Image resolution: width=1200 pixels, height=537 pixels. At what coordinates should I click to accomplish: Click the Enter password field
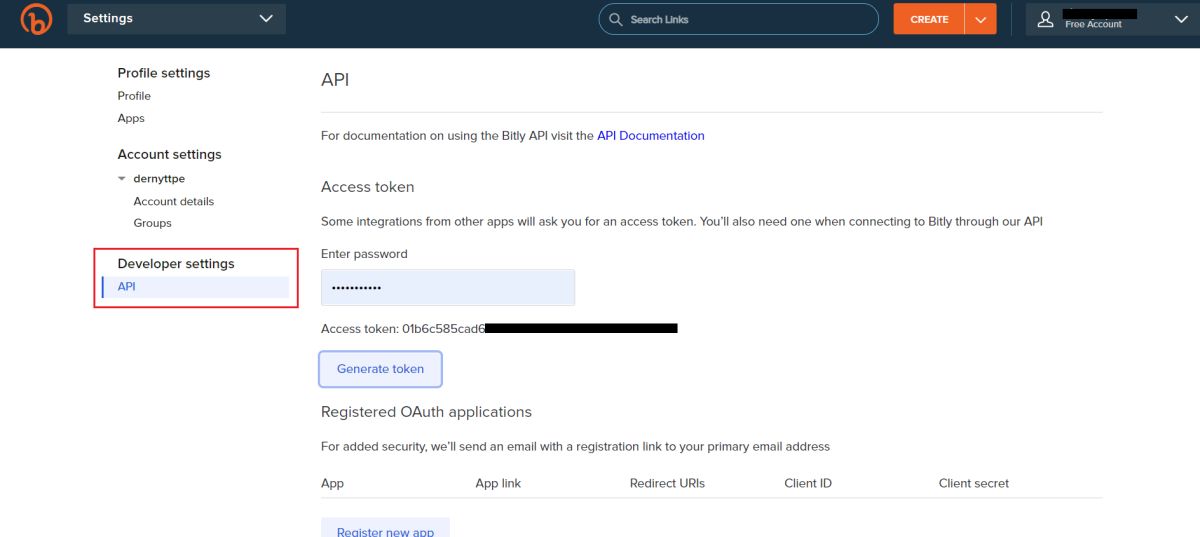pos(448,288)
